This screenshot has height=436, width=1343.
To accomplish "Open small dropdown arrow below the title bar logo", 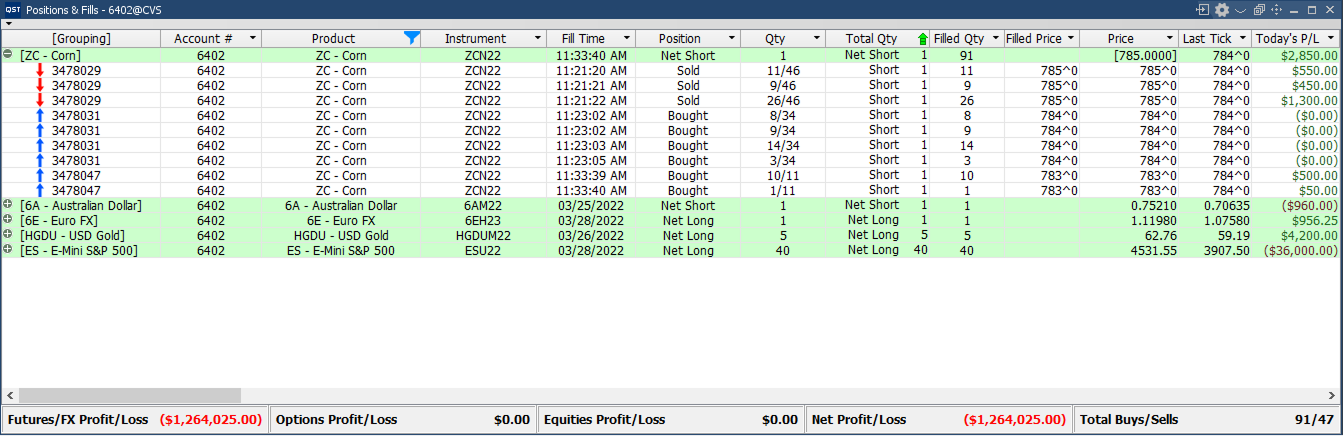I will click(8, 23).
